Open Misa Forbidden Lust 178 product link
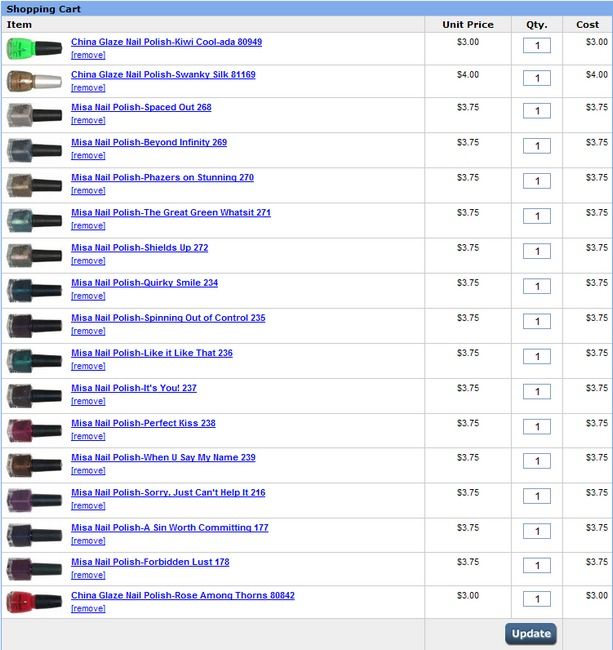Viewport: 613px width, 650px height. (x=150, y=562)
